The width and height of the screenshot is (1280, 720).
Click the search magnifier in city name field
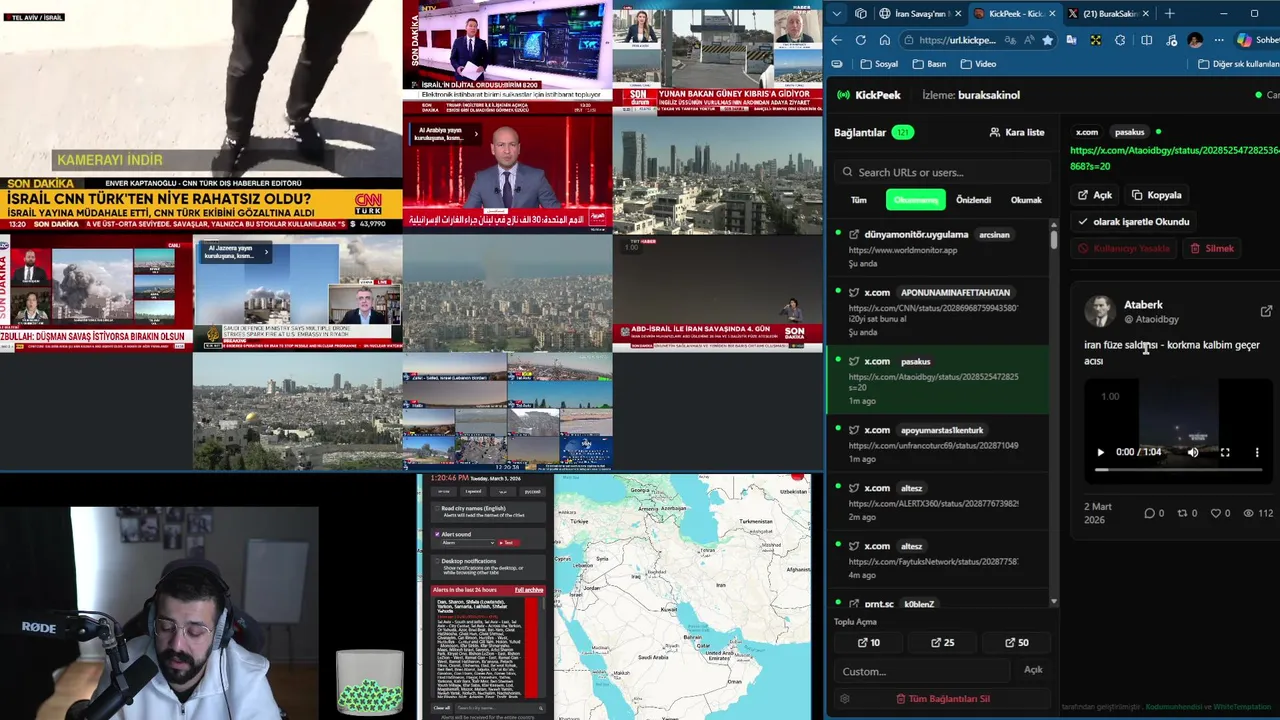coord(541,708)
